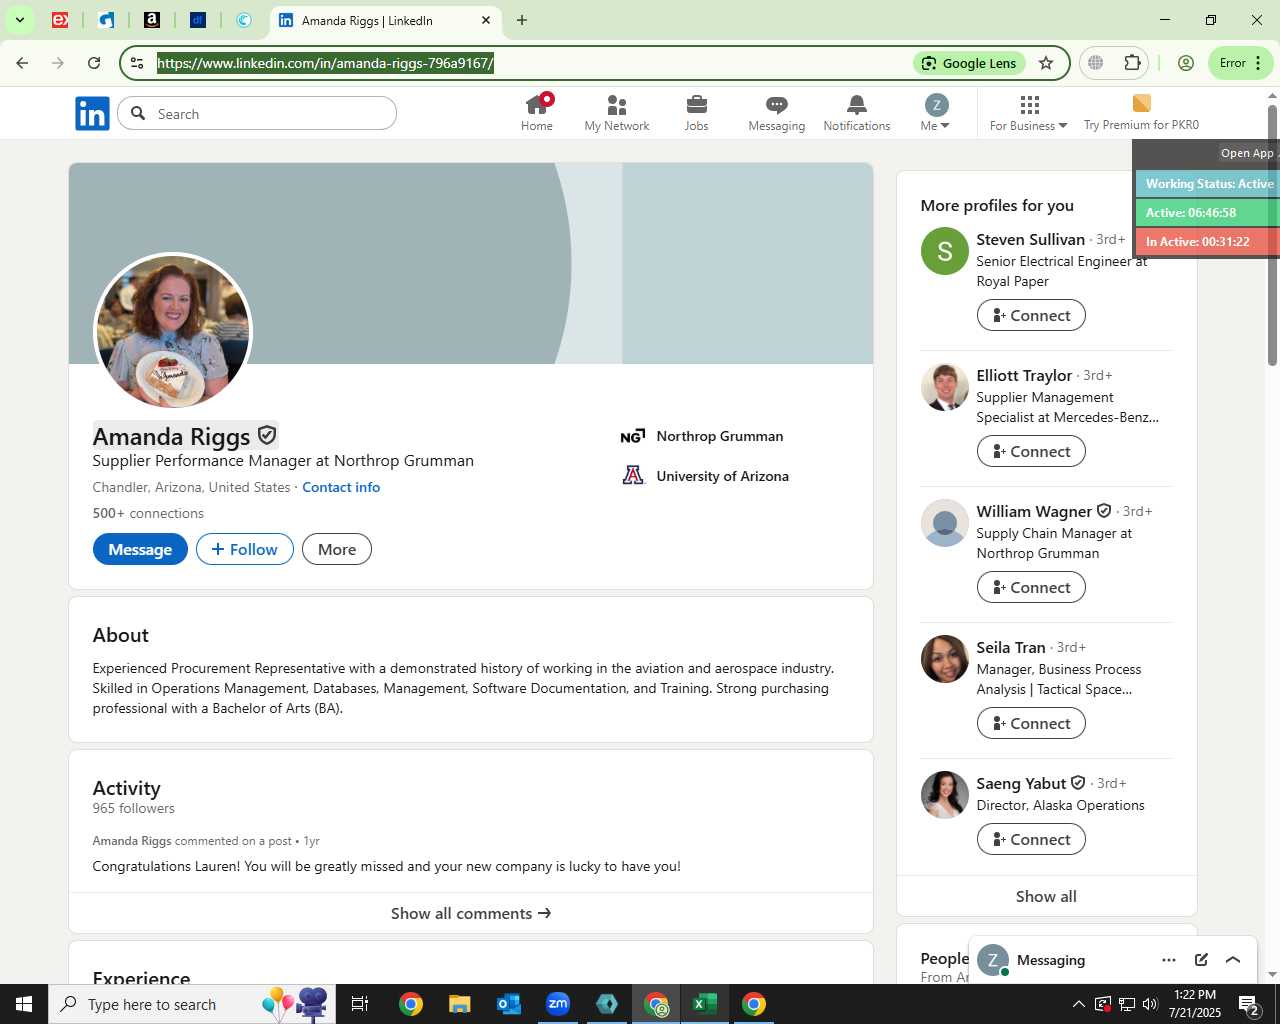Image resolution: width=1280 pixels, height=1024 pixels.
Task: Open Saeng Yabut's profile photo
Action: coord(945,795)
